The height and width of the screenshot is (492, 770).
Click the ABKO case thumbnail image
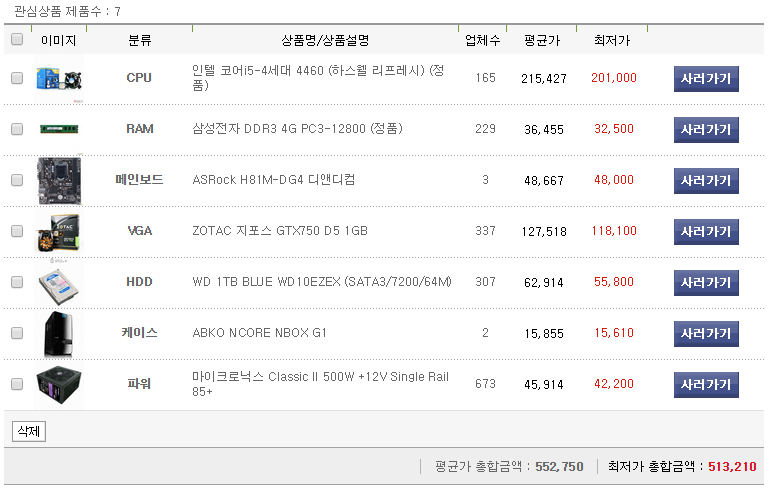(x=58, y=333)
